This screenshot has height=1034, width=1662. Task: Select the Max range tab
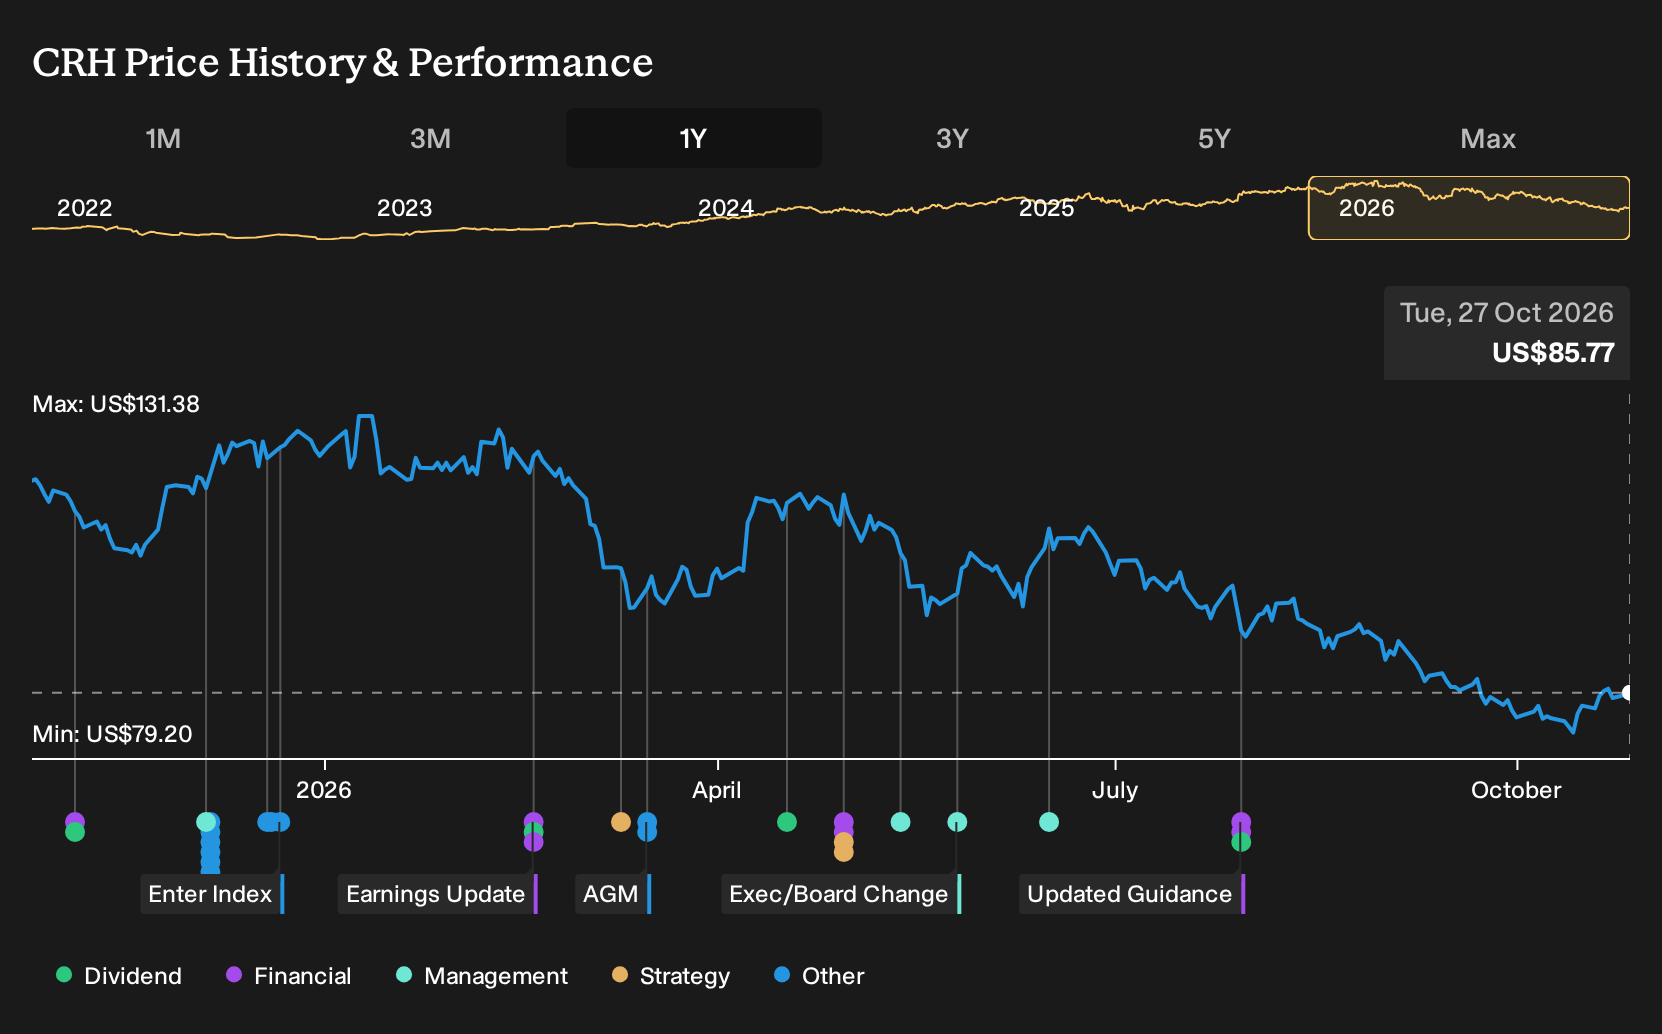point(1488,139)
